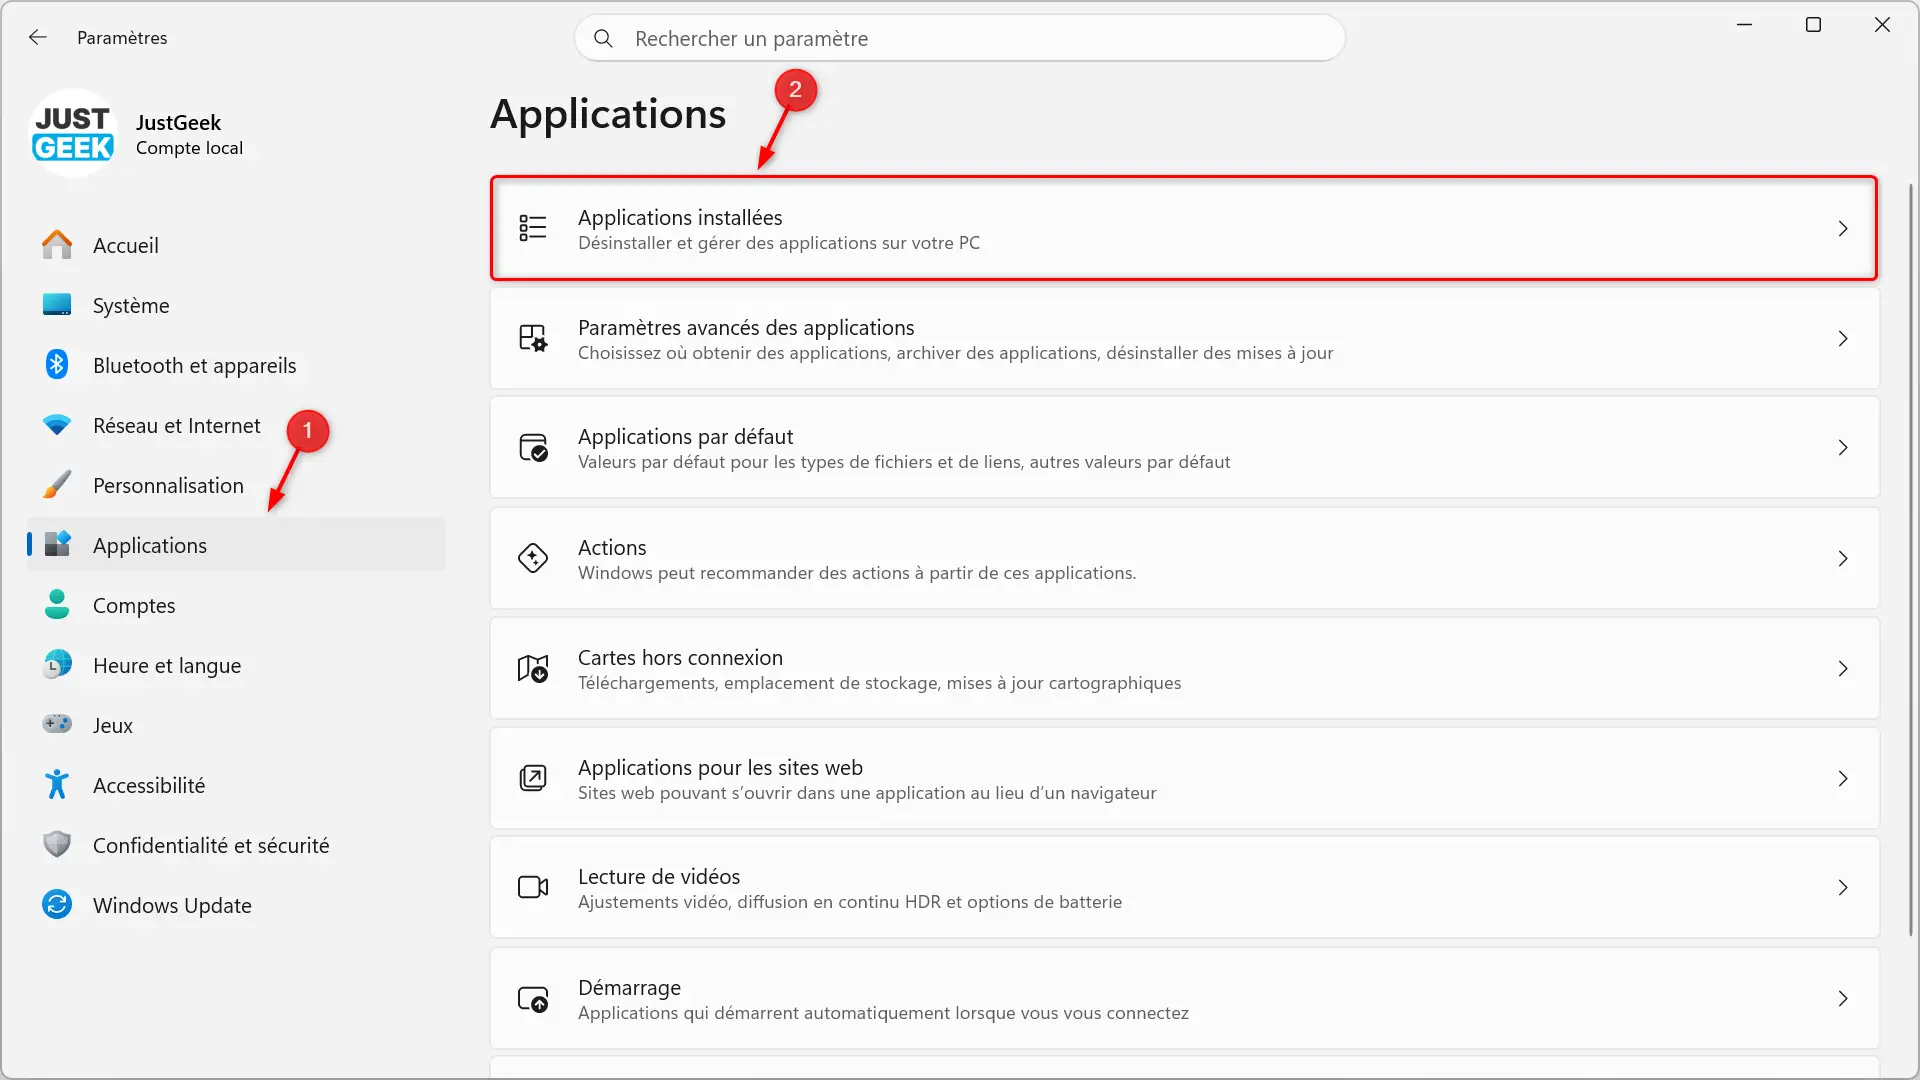Image resolution: width=1920 pixels, height=1080 pixels.
Task: Click the Applications par défaut icon
Action: point(533,447)
